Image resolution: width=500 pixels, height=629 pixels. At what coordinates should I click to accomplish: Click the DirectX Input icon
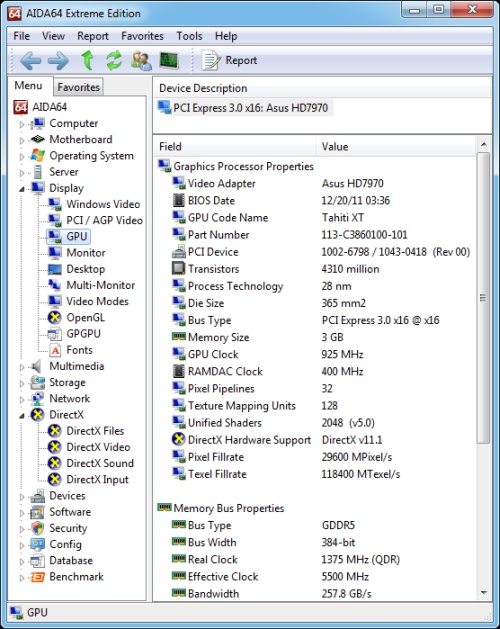55,479
